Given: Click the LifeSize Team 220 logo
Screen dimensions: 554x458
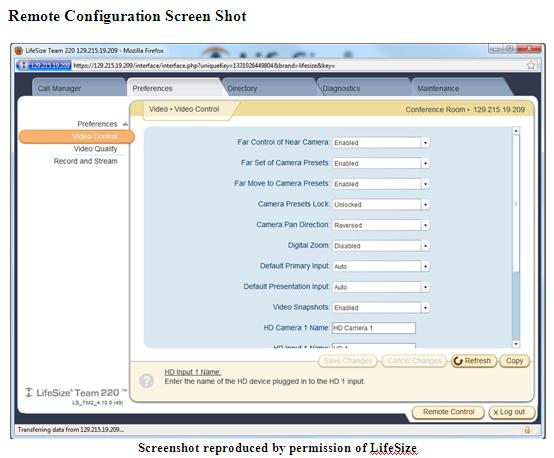Looking at the screenshot, I should 76,393.
